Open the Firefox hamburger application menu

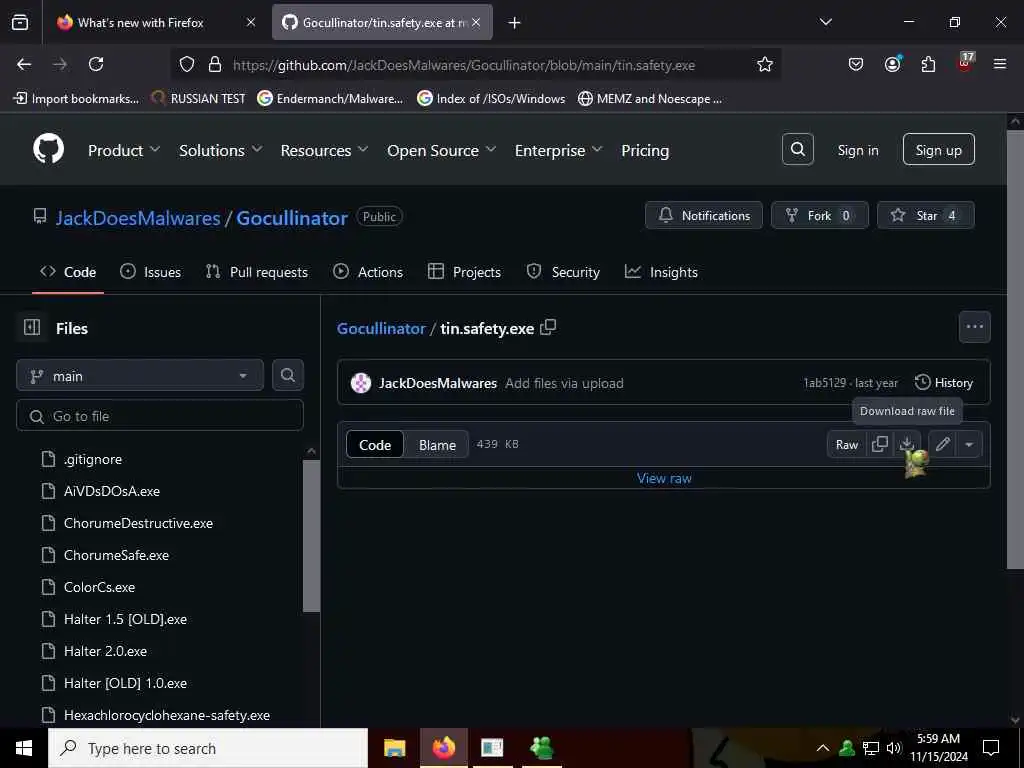1000,64
